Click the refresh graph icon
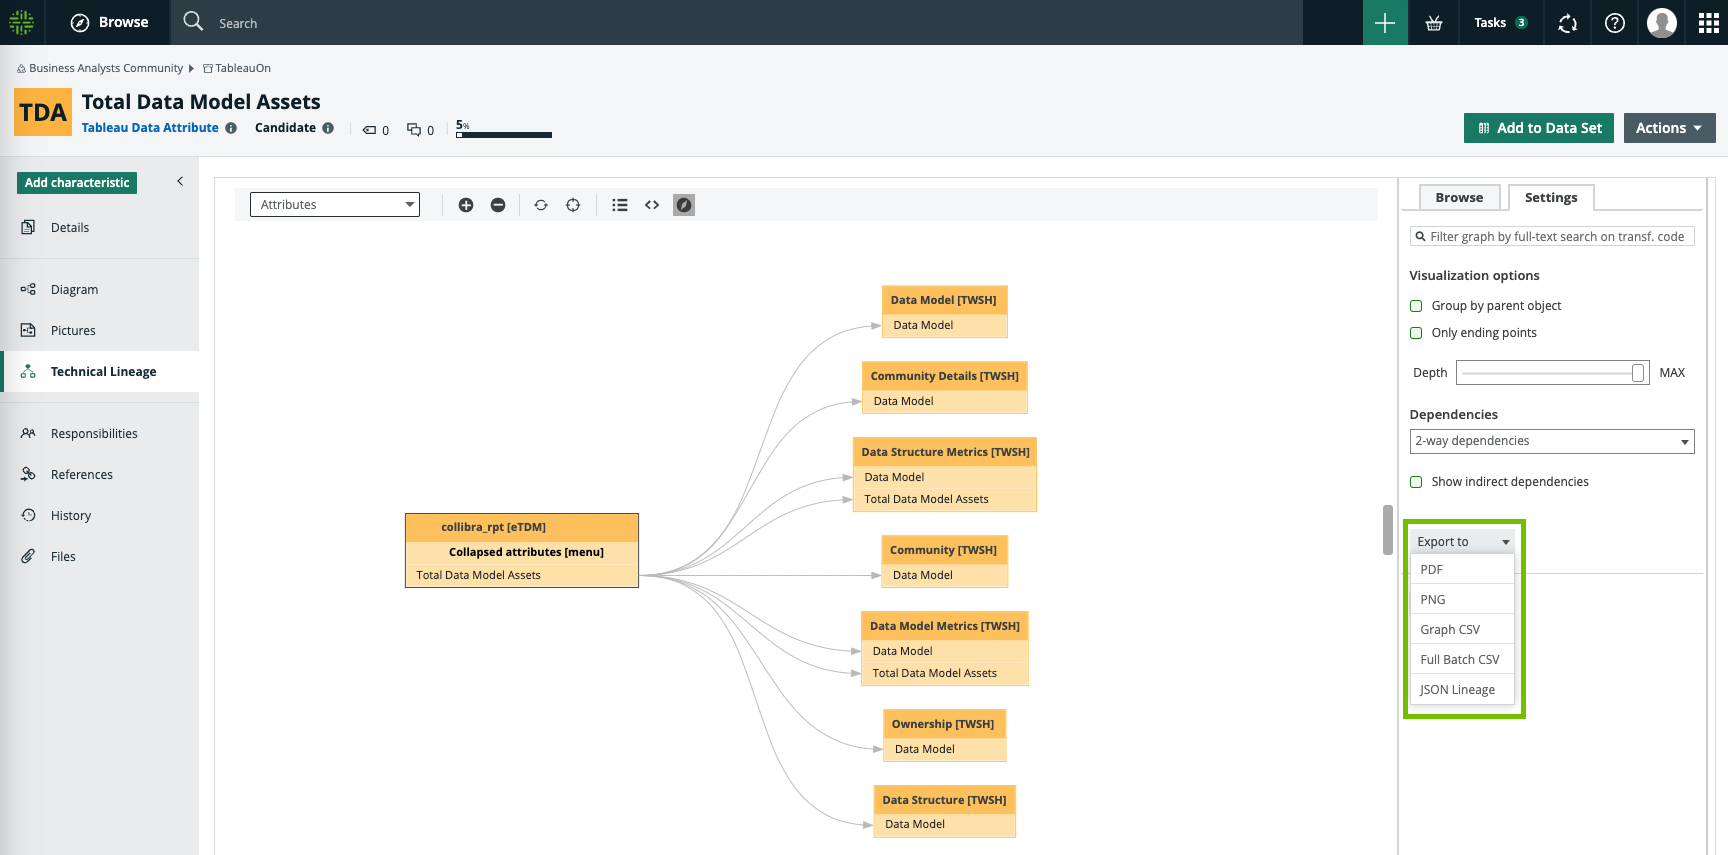The width and height of the screenshot is (1728, 855). click(541, 205)
